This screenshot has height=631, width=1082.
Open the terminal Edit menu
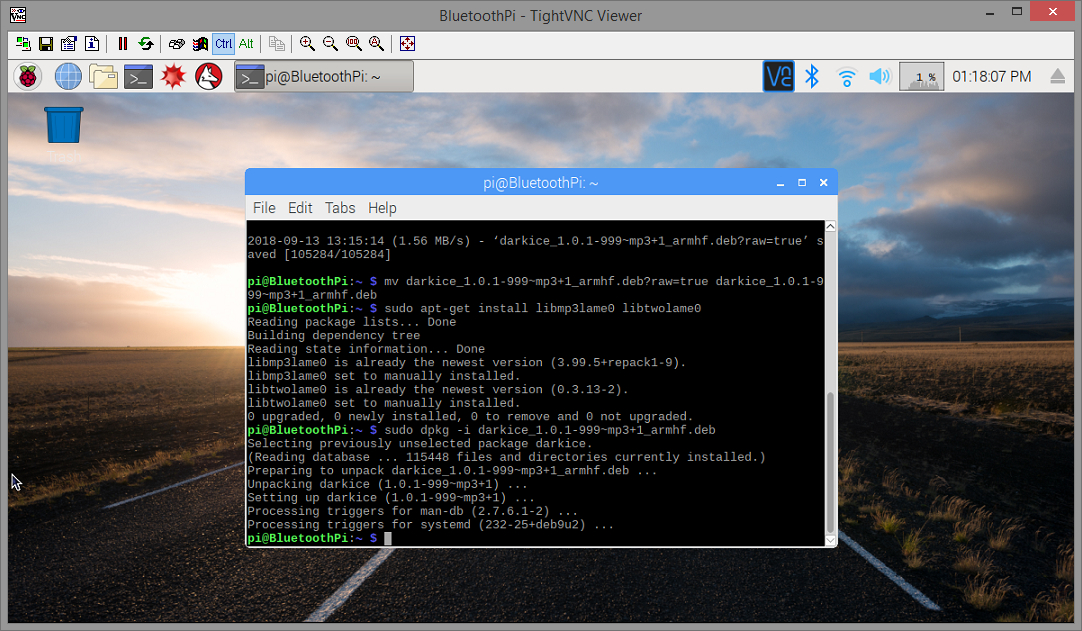[x=300, y=208]
